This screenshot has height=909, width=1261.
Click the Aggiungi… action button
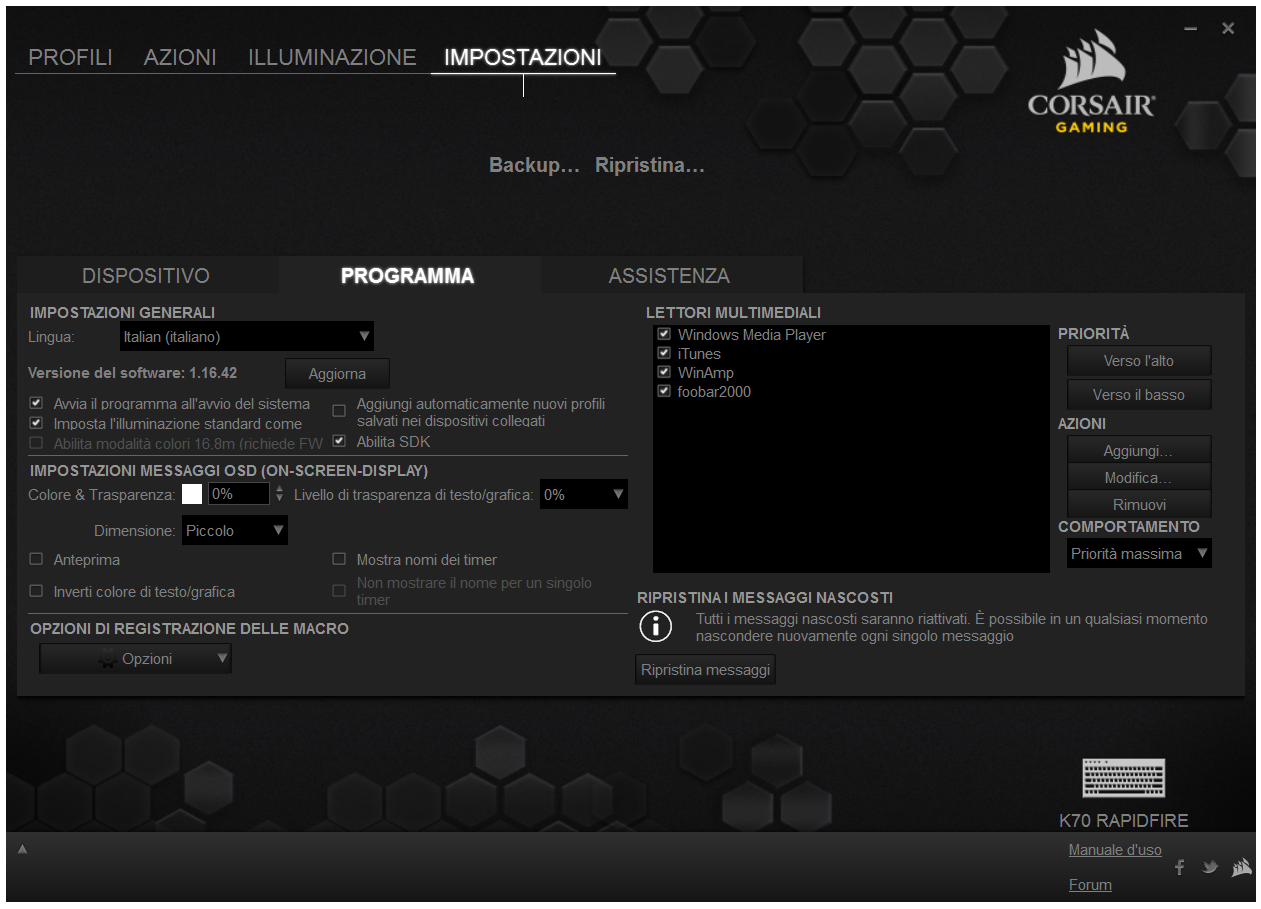(x=1139, y=451)
